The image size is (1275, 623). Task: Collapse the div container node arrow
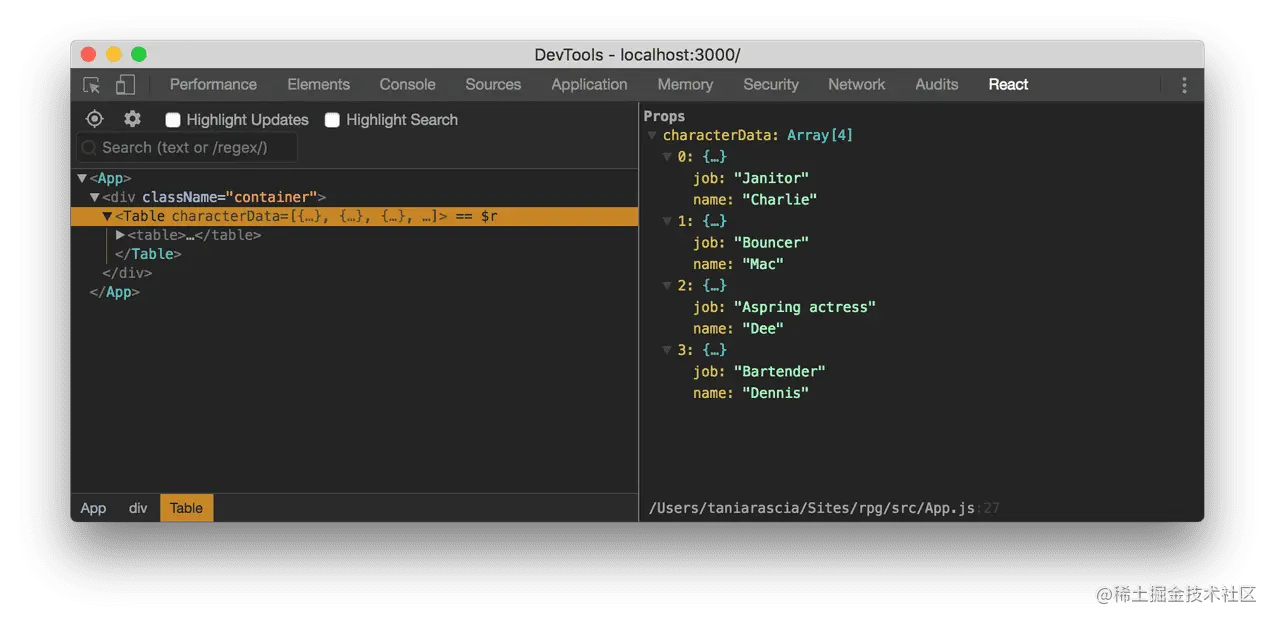pyautogui.click(x=95, y=198)
